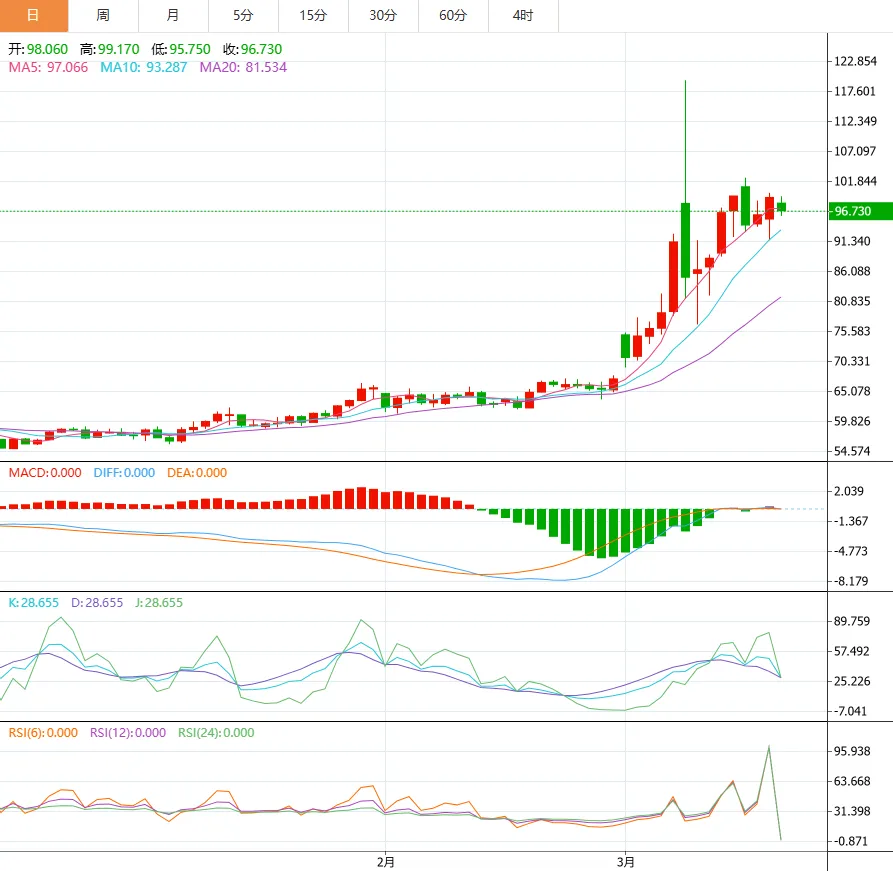Switch to the 日 (daily) timeframe tab
893x871 pixels.
click(34, 16)
